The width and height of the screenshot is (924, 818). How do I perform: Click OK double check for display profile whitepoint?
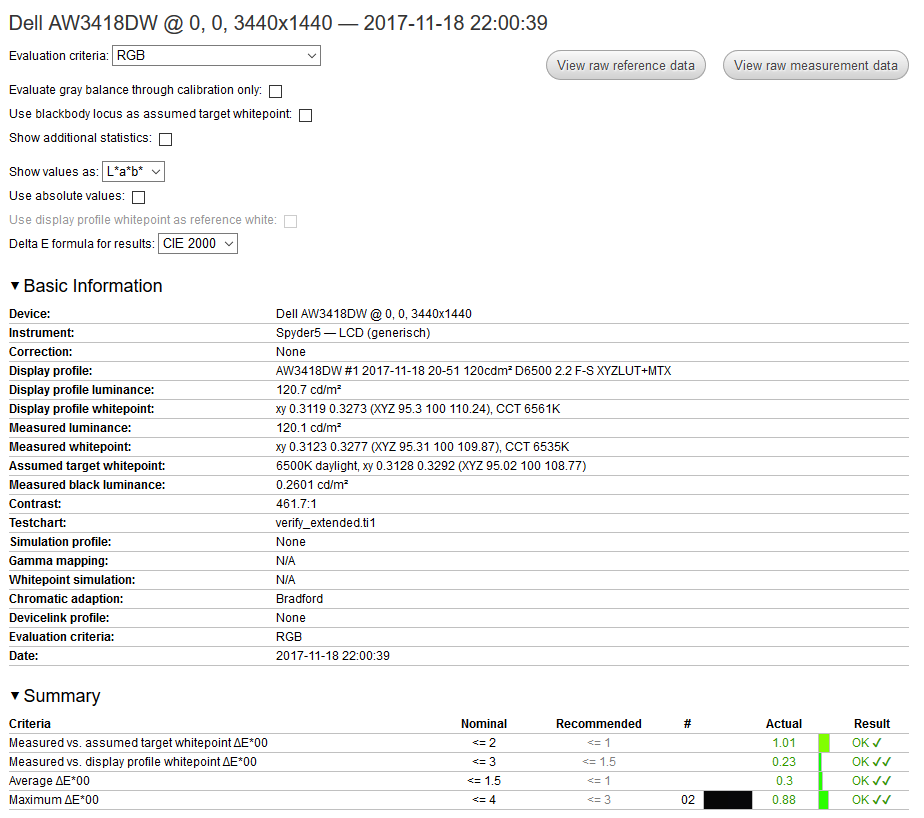[871, 761]
